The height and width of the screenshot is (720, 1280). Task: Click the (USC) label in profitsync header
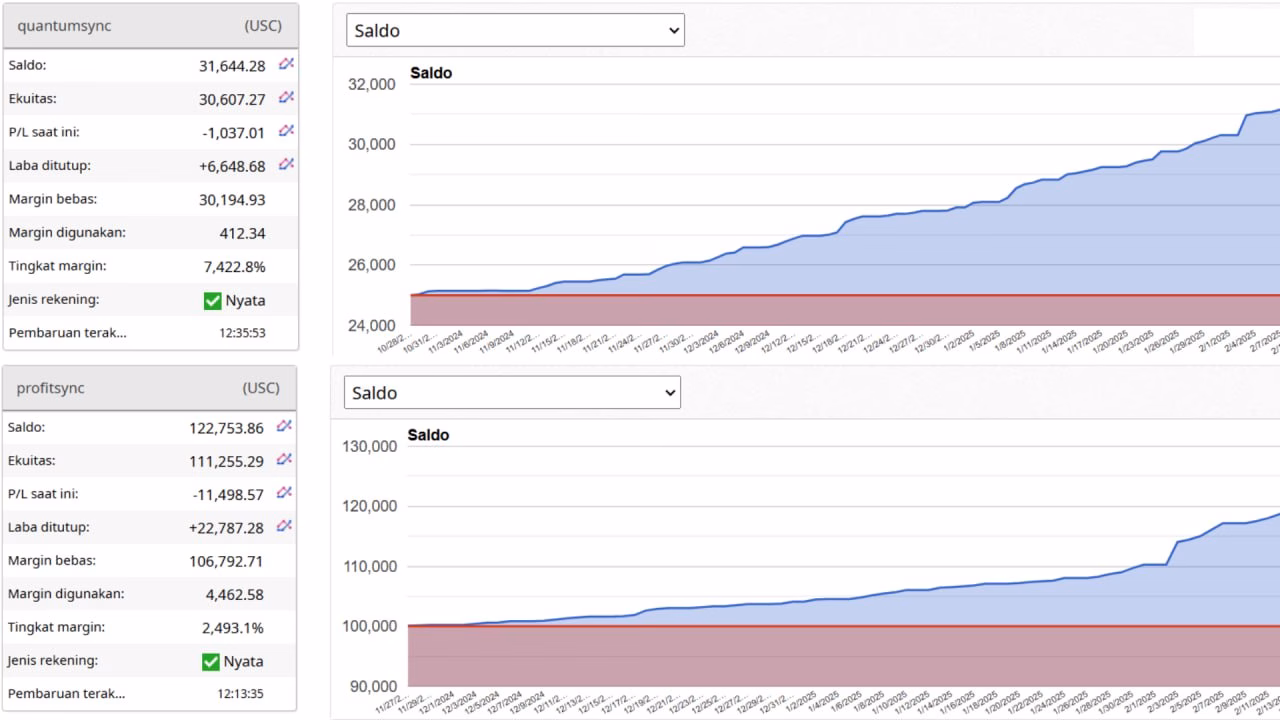[x=261, y=388]
